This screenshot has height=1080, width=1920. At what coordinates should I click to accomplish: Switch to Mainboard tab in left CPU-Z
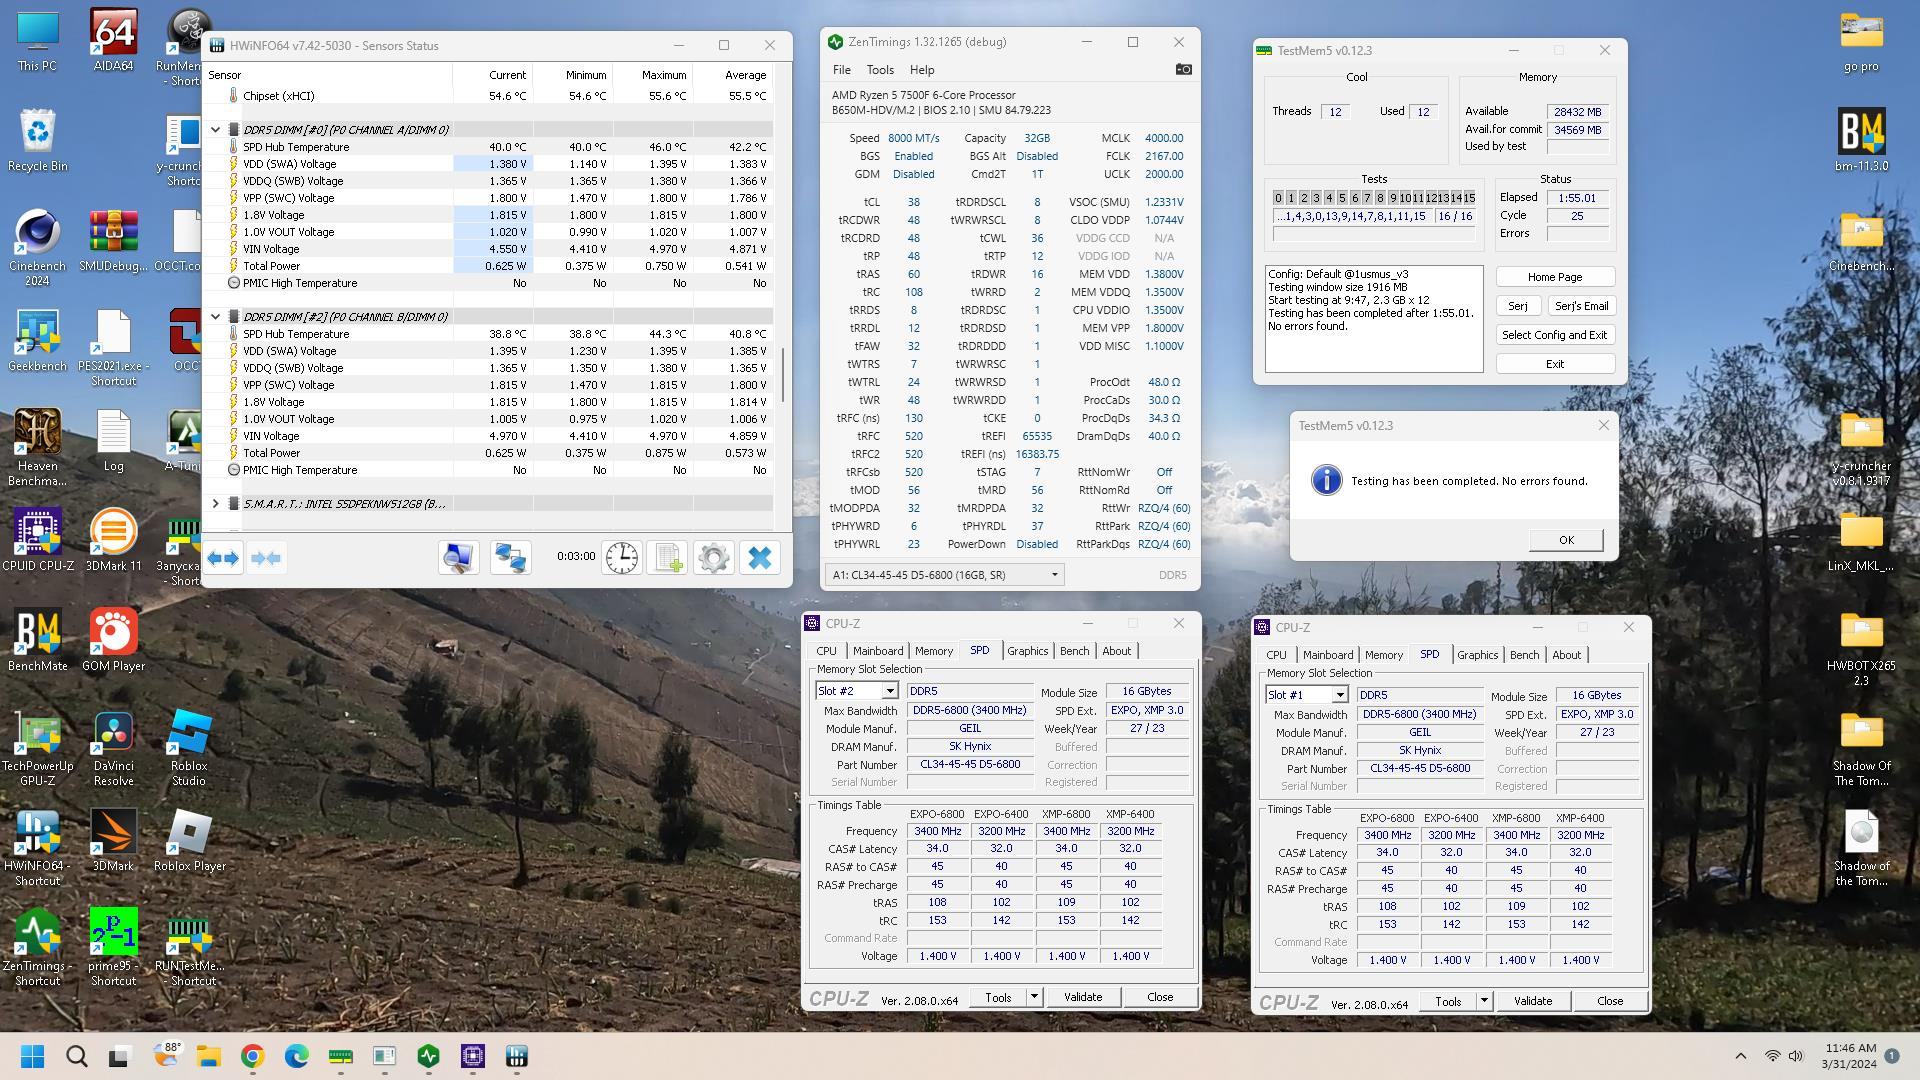click(x=877, y=651)
